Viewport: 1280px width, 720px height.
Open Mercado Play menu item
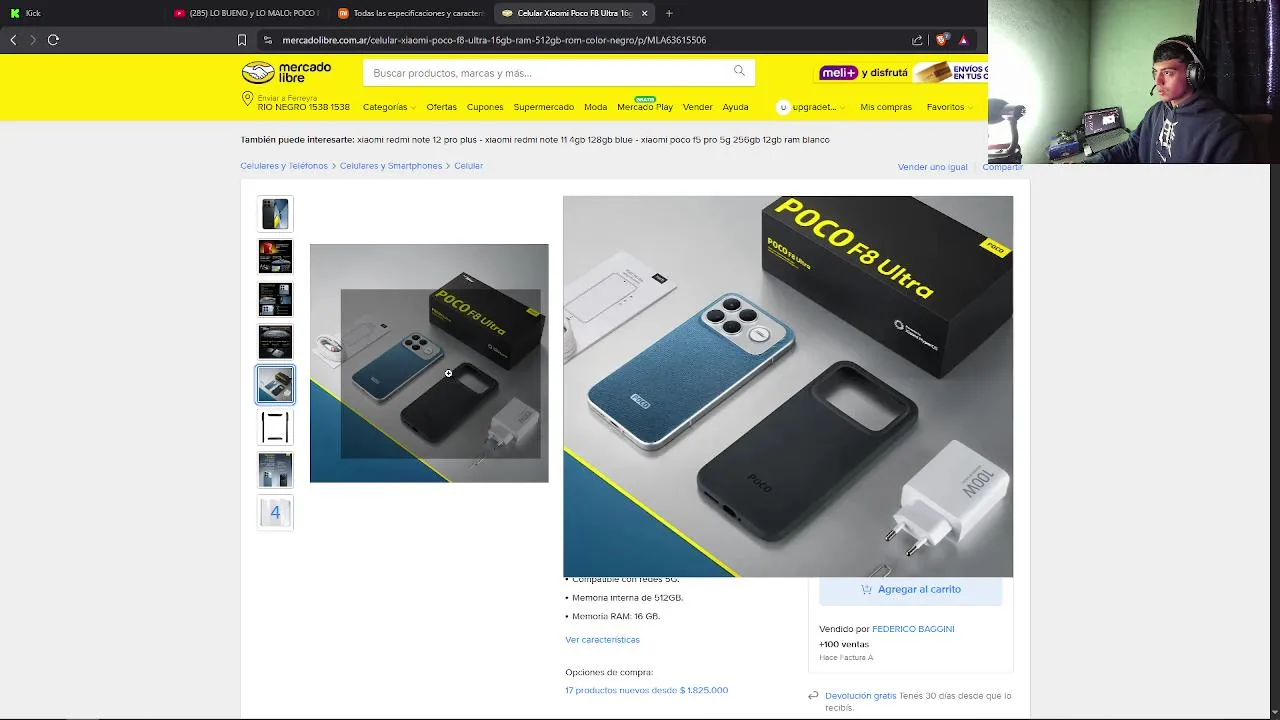645,106
